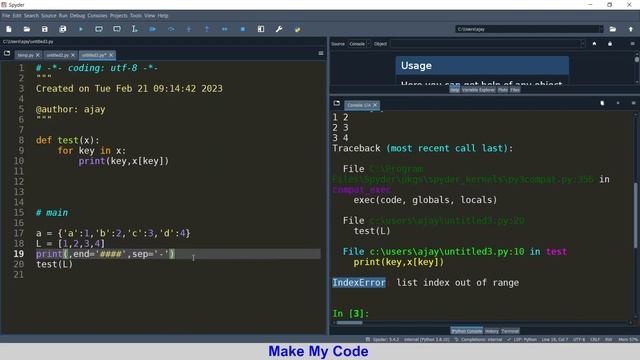The width and height of the screenshot is (640, 360).
Task: Open the Projects menu
Action: [118, 16]
